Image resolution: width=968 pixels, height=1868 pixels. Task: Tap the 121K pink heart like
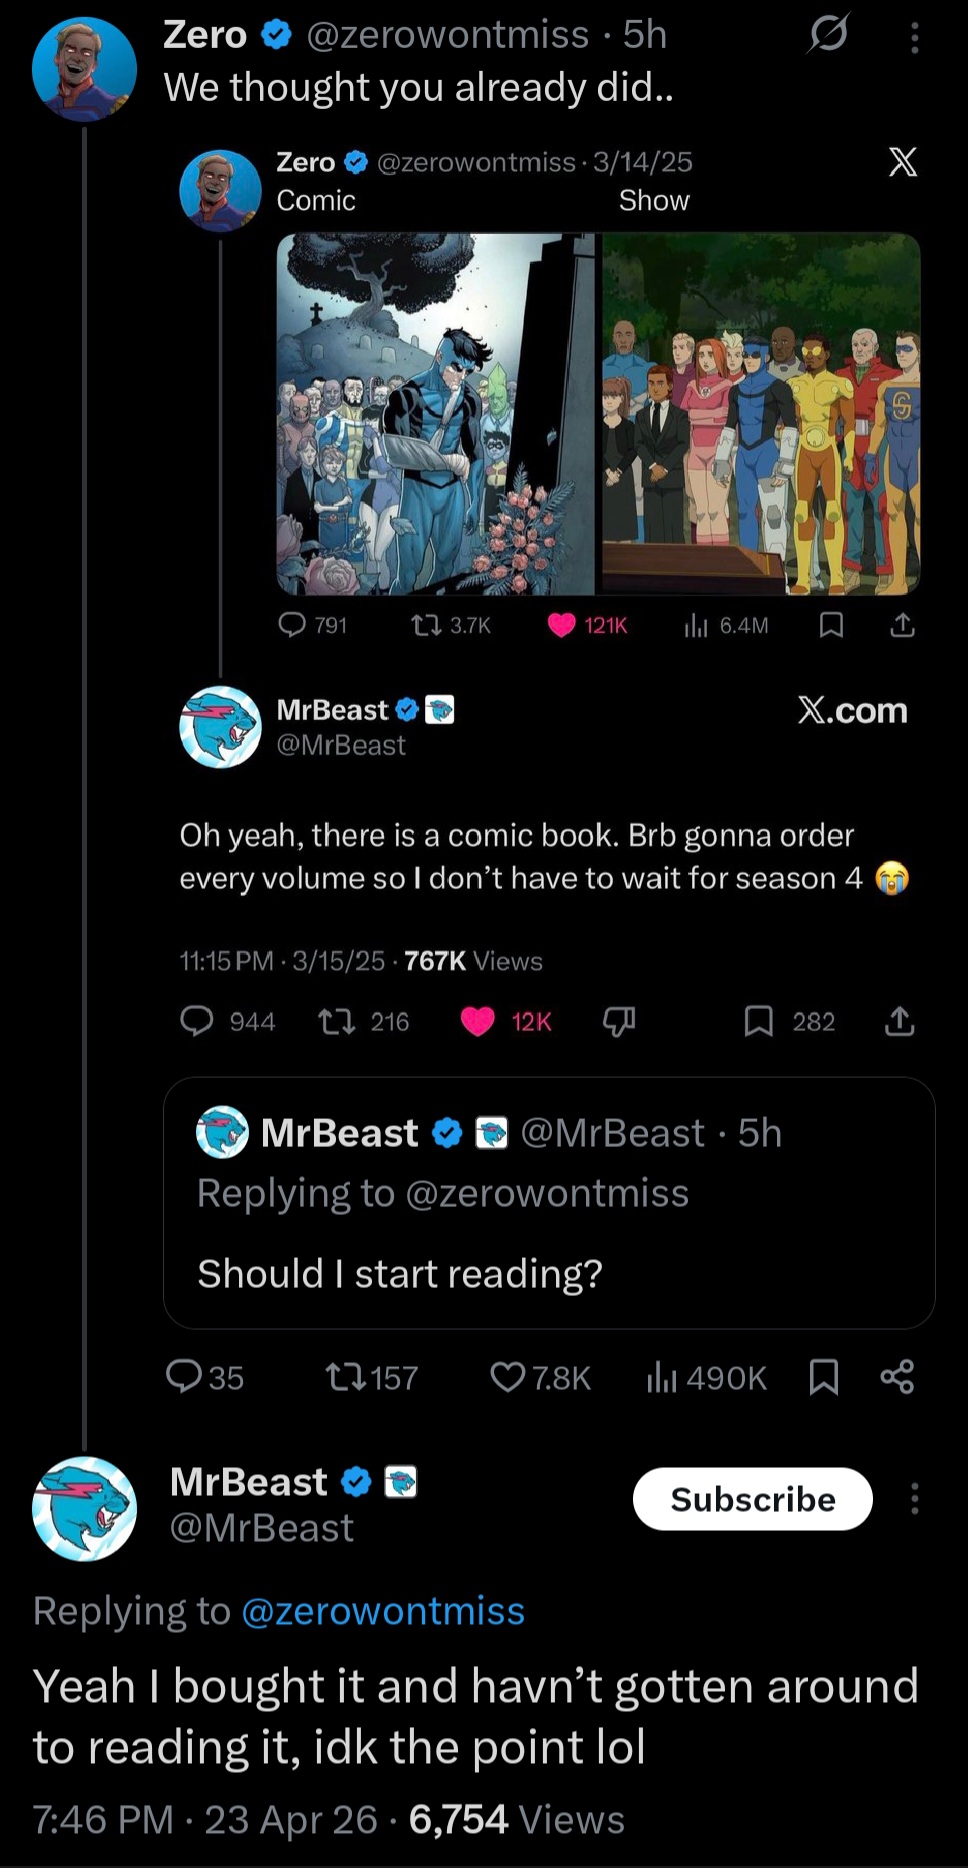coord(562,626)
